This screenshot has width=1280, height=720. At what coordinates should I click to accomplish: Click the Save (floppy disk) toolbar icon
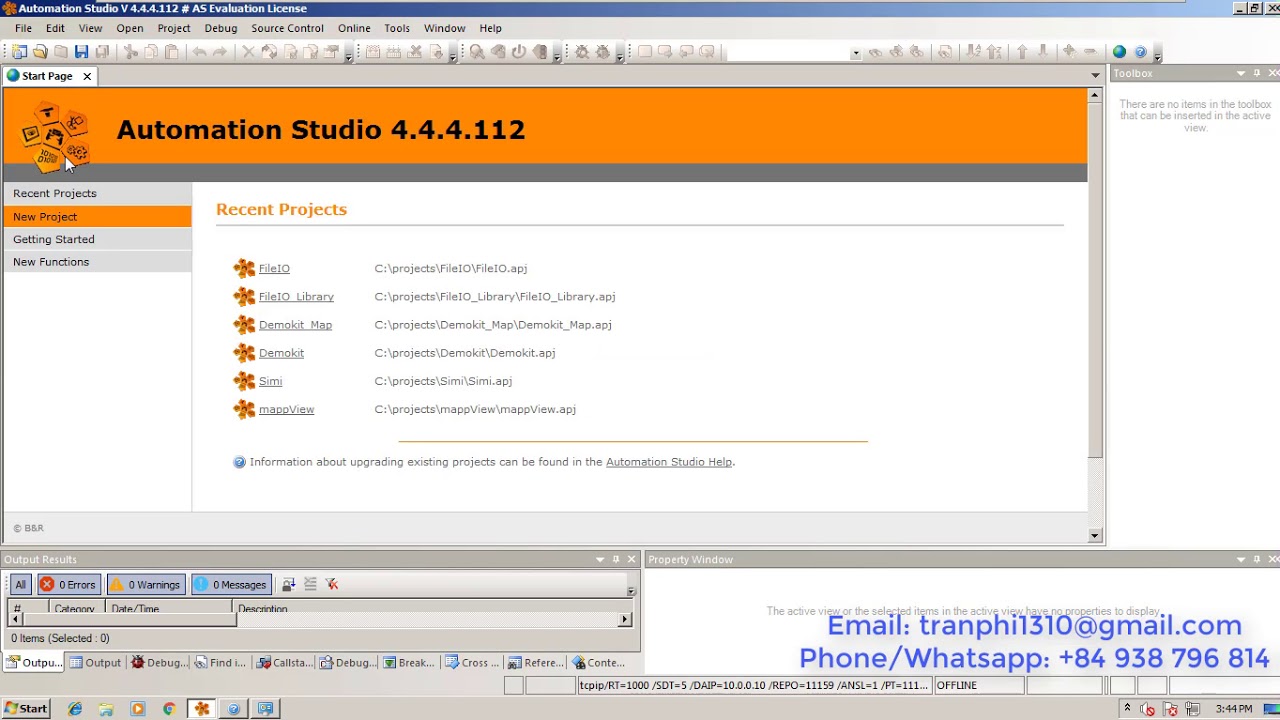pyautogui.click(x=81, y=52)
